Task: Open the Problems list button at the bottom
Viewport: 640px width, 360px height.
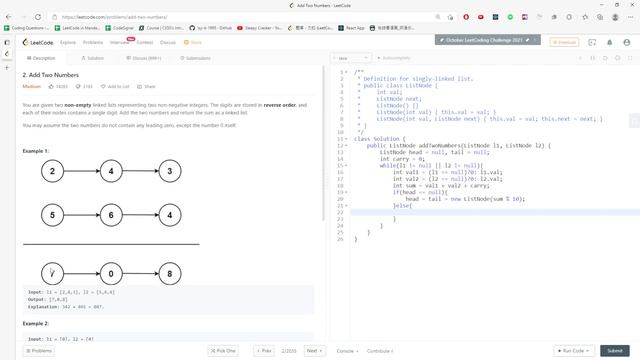Action: pyautogui.click(x=39, y=351)
